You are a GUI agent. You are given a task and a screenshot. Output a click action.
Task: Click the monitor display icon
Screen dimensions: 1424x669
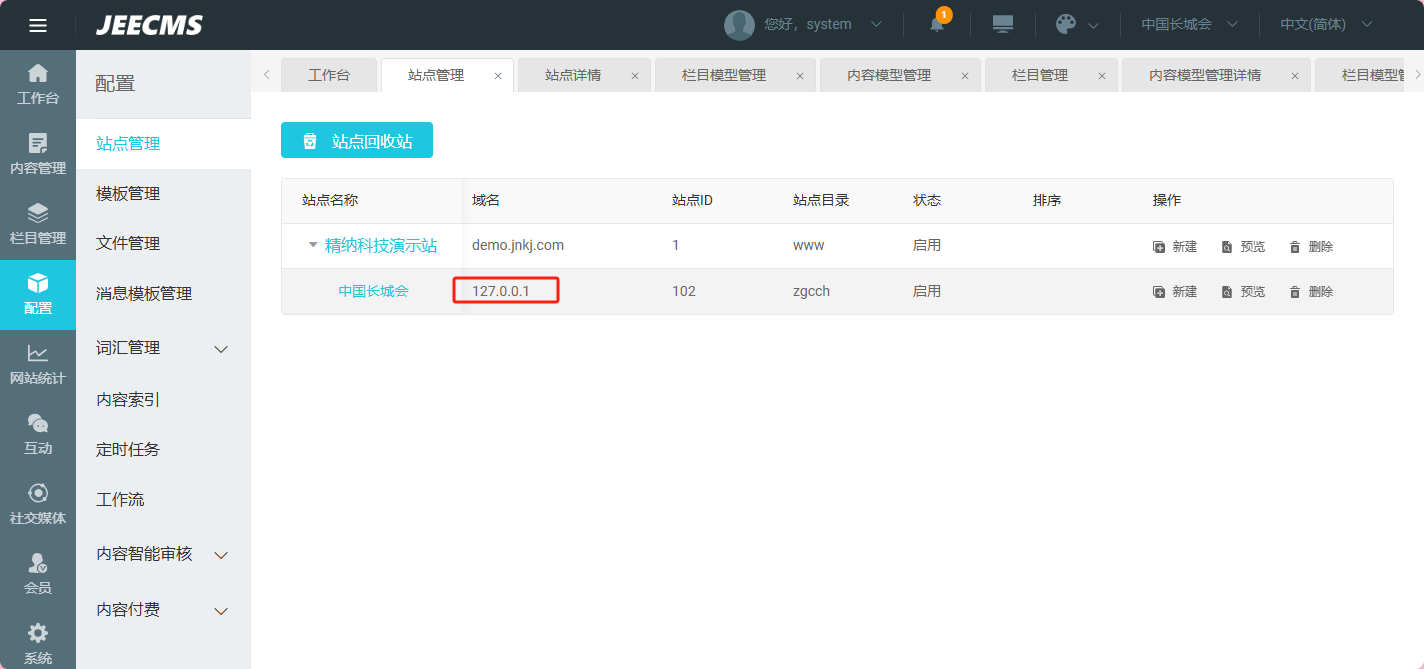1002,24
